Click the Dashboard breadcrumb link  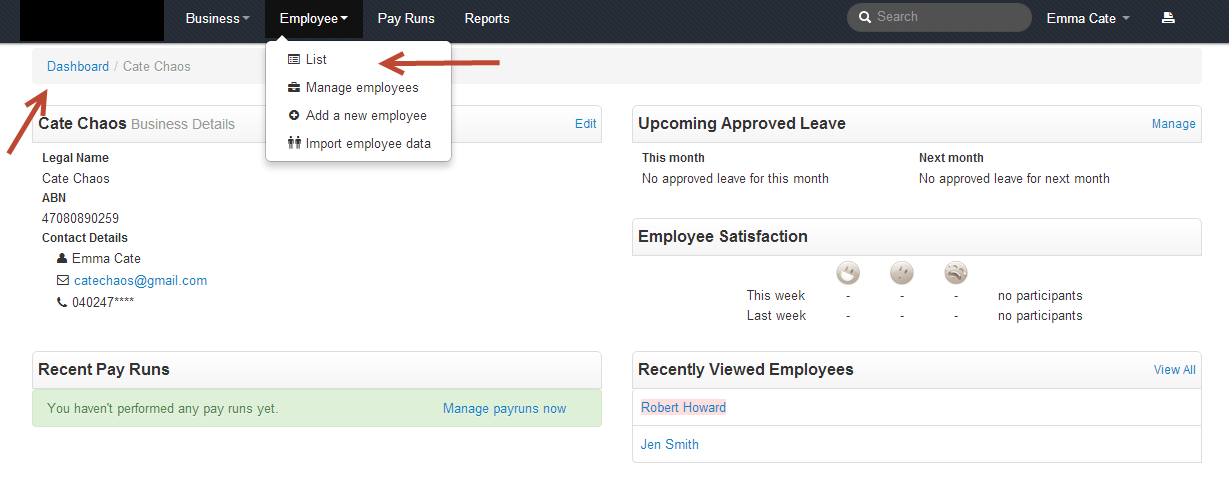point(78,66)
